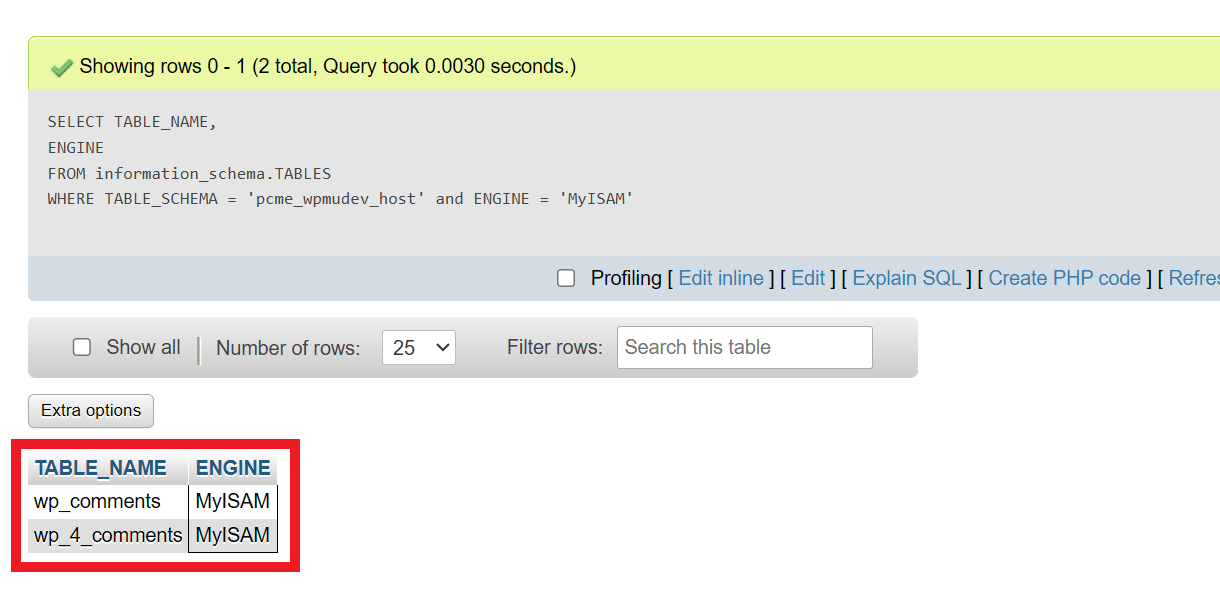Open the "Edit" link

coord(808,278)
